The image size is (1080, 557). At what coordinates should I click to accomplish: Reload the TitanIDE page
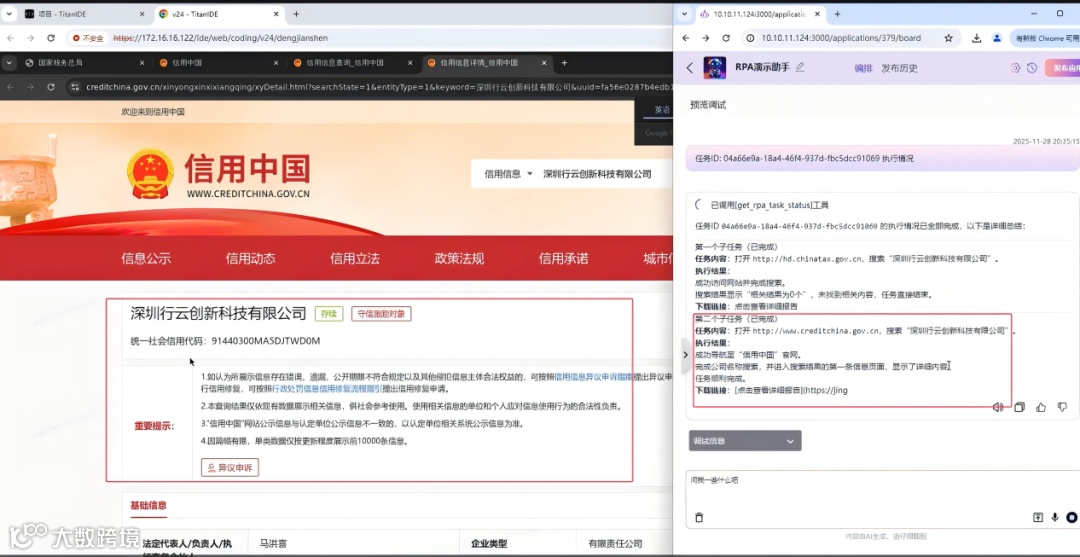tap(50, 38)
